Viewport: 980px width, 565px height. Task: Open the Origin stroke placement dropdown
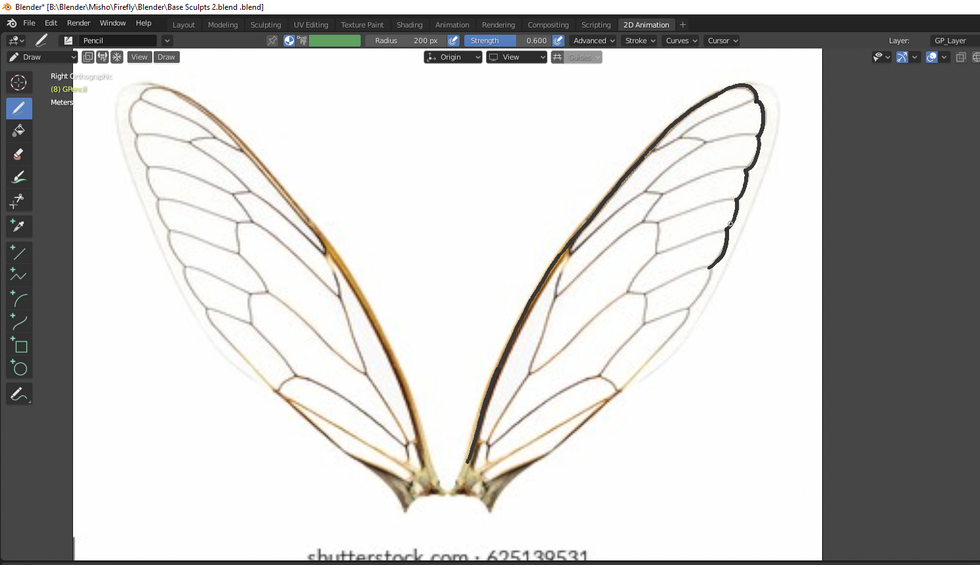(x=453, y=57)
